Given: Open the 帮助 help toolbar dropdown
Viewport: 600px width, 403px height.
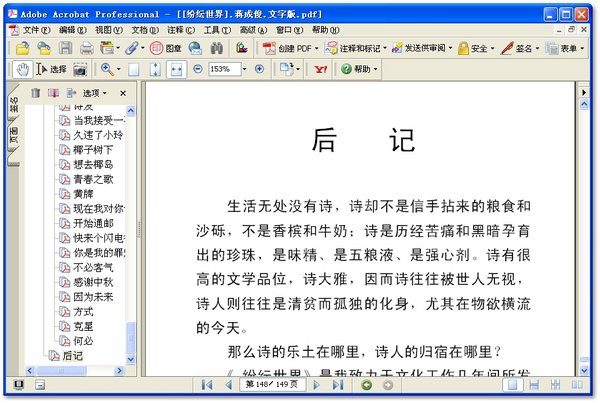Looking at the screenshot, I should click(x=359, y=69).
